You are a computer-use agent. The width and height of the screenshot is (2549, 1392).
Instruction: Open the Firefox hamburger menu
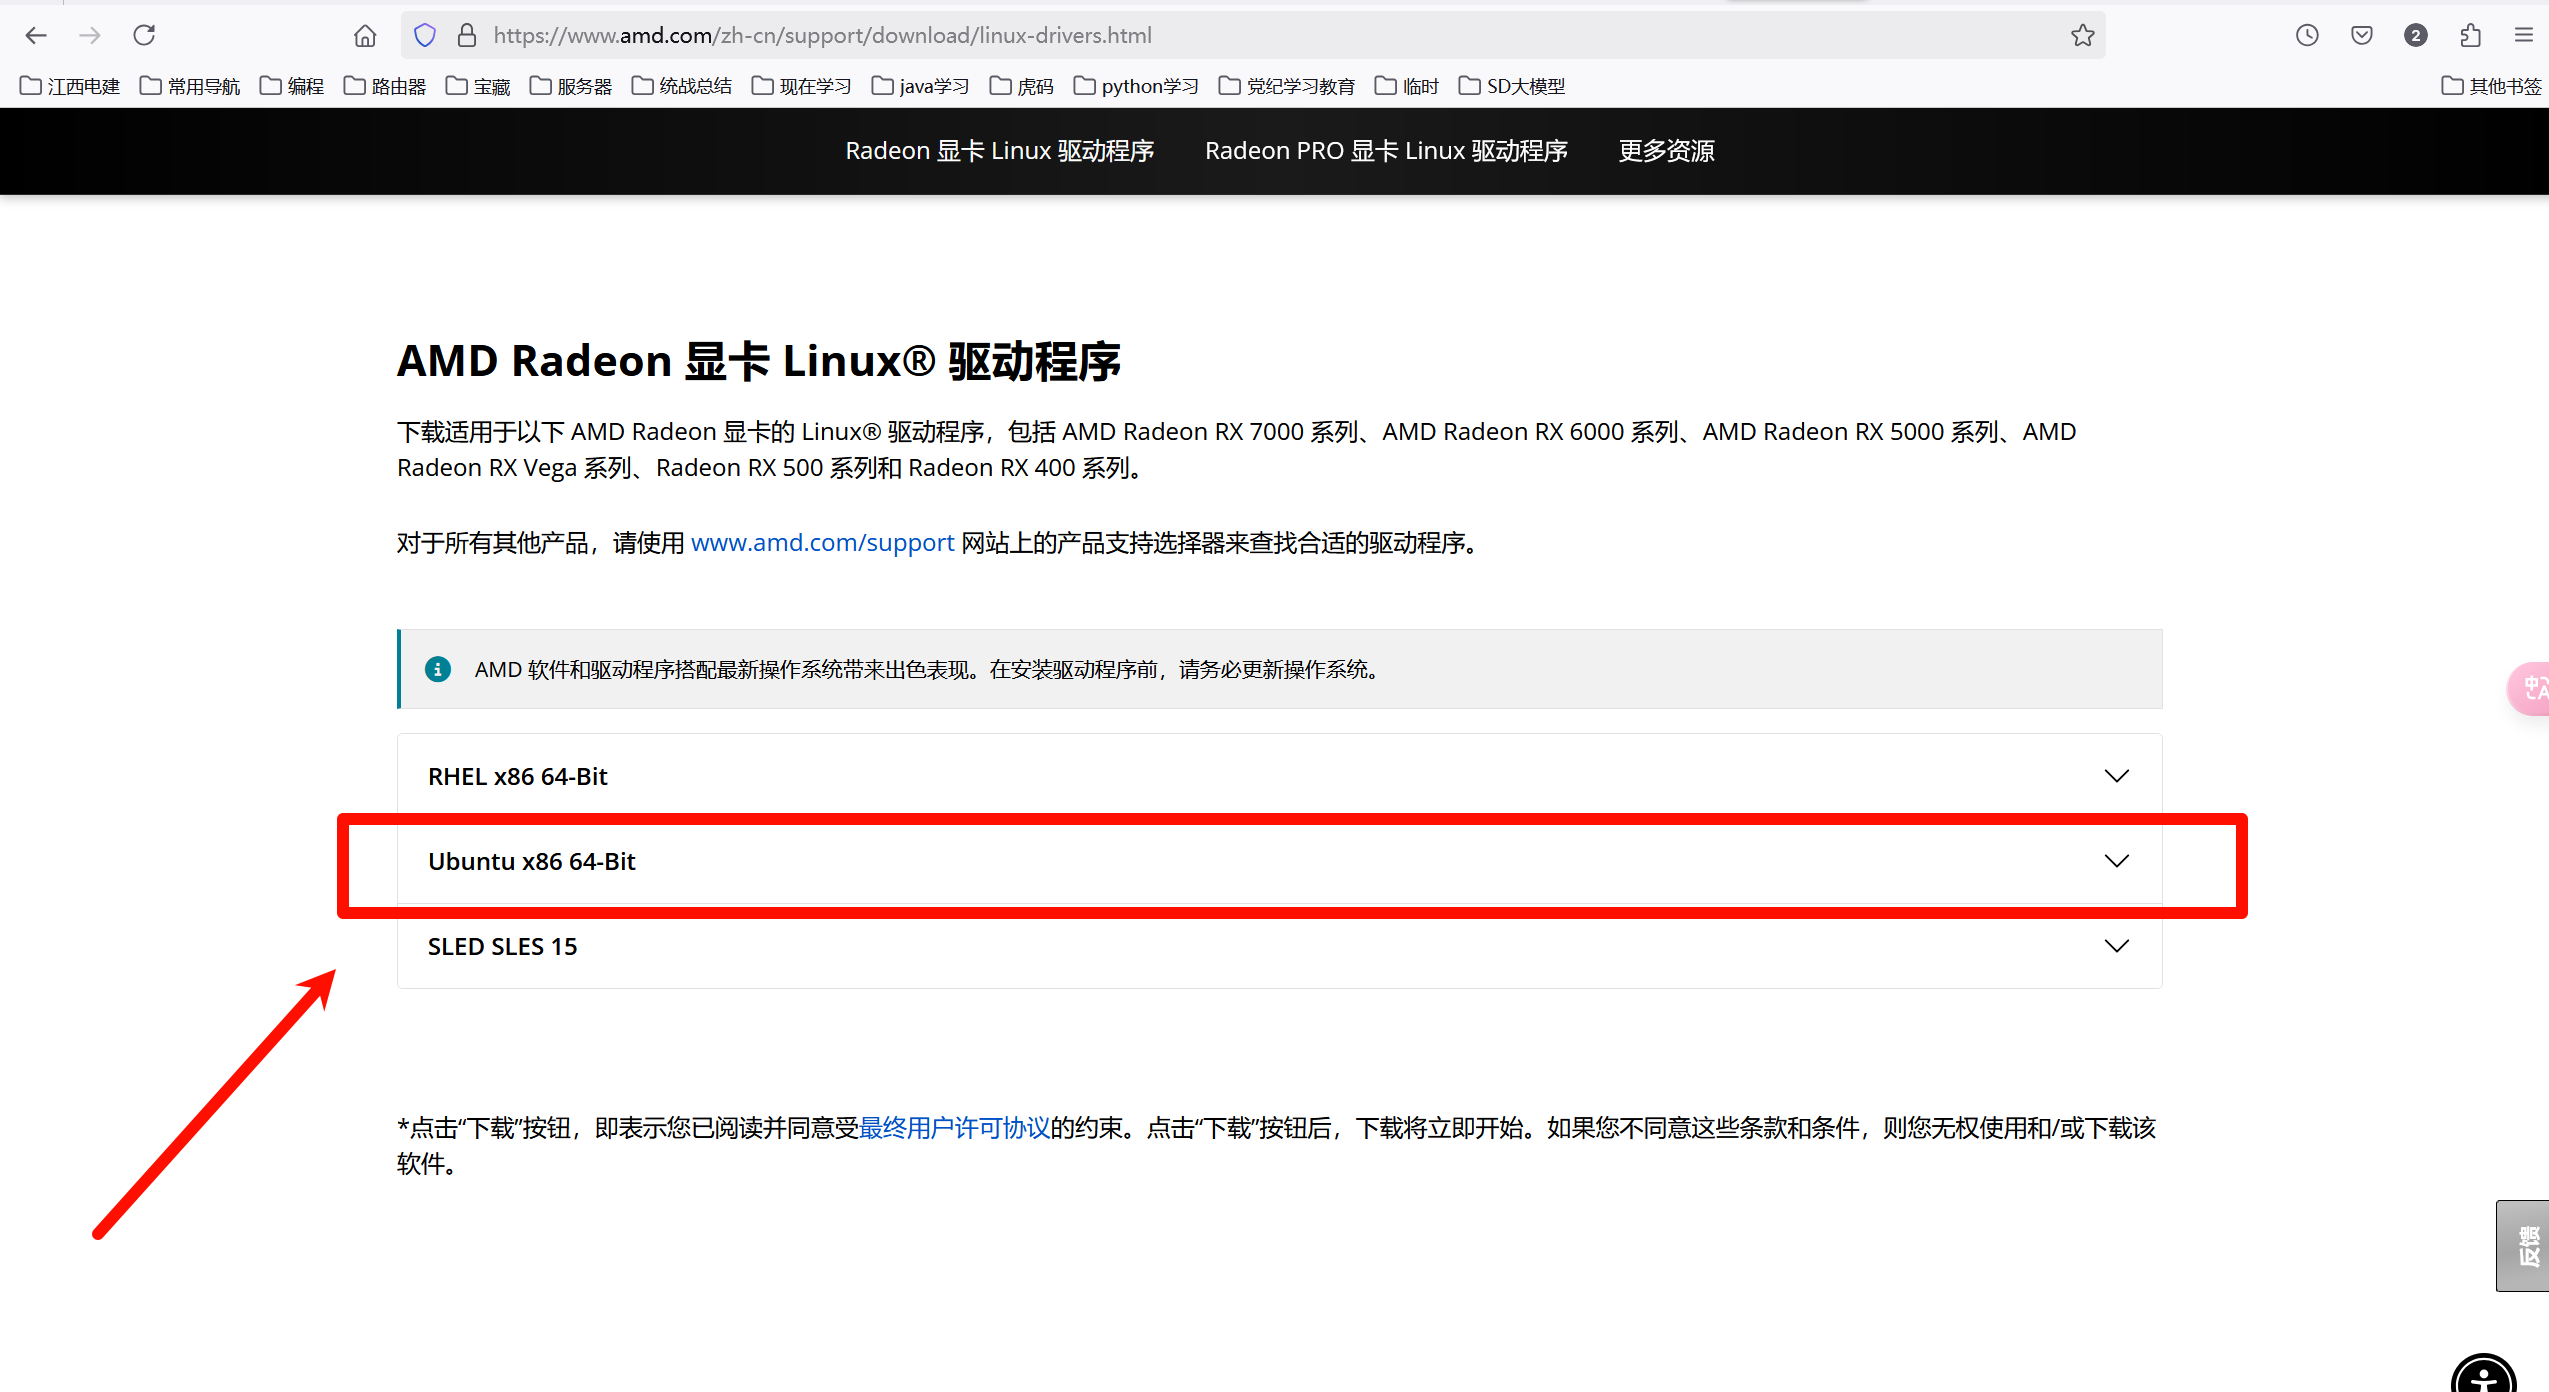click(2524, 35)
